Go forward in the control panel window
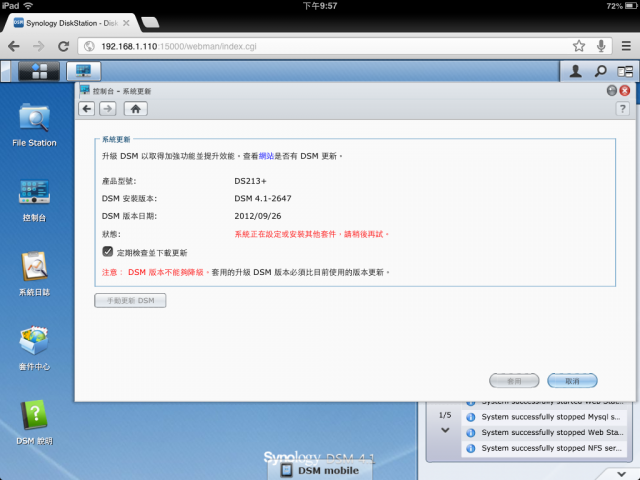The image size is (640, 480). [x=108, y=109]
